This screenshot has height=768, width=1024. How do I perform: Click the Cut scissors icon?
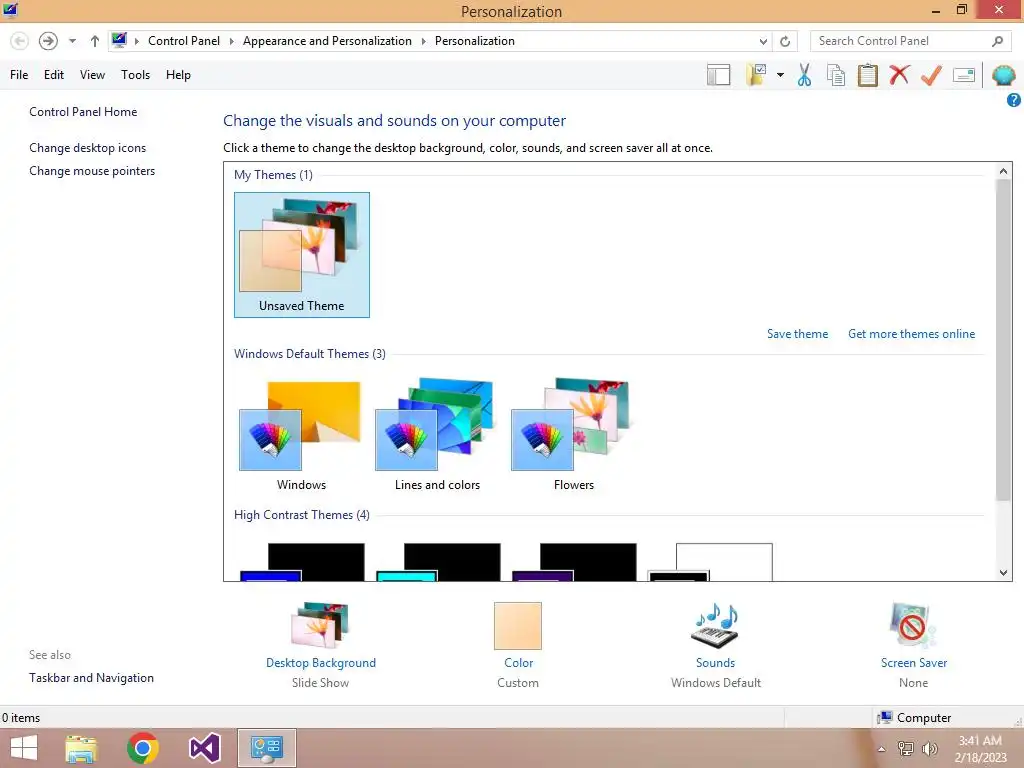(805, 75)
